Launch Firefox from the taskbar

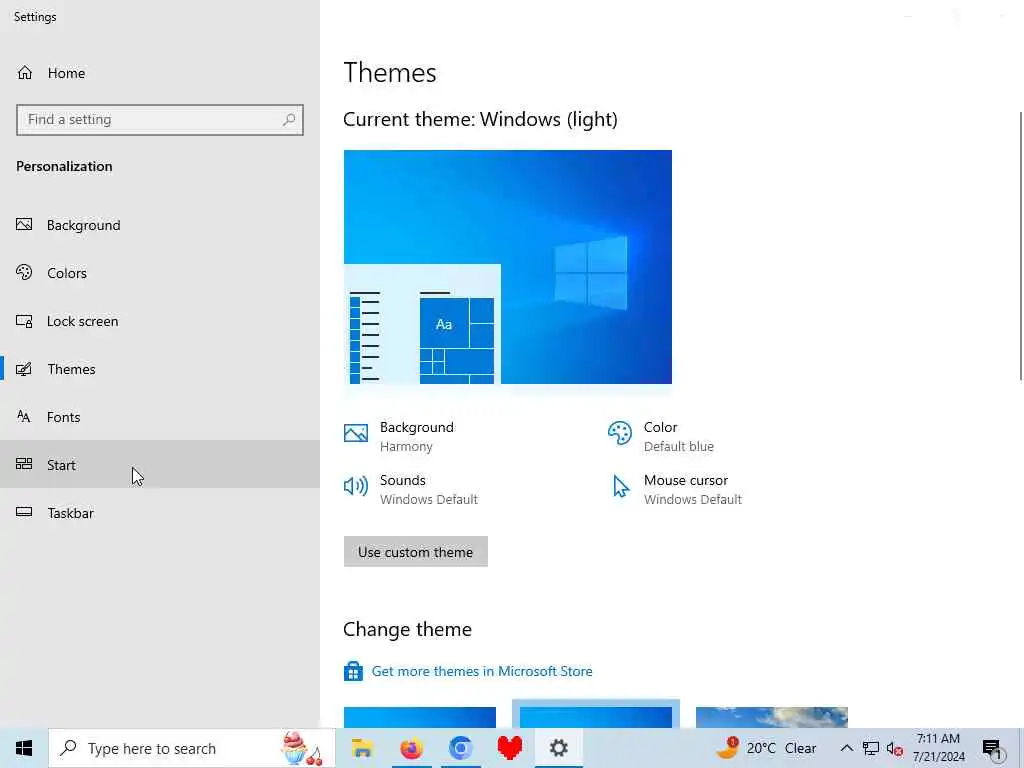click(411, 748)
